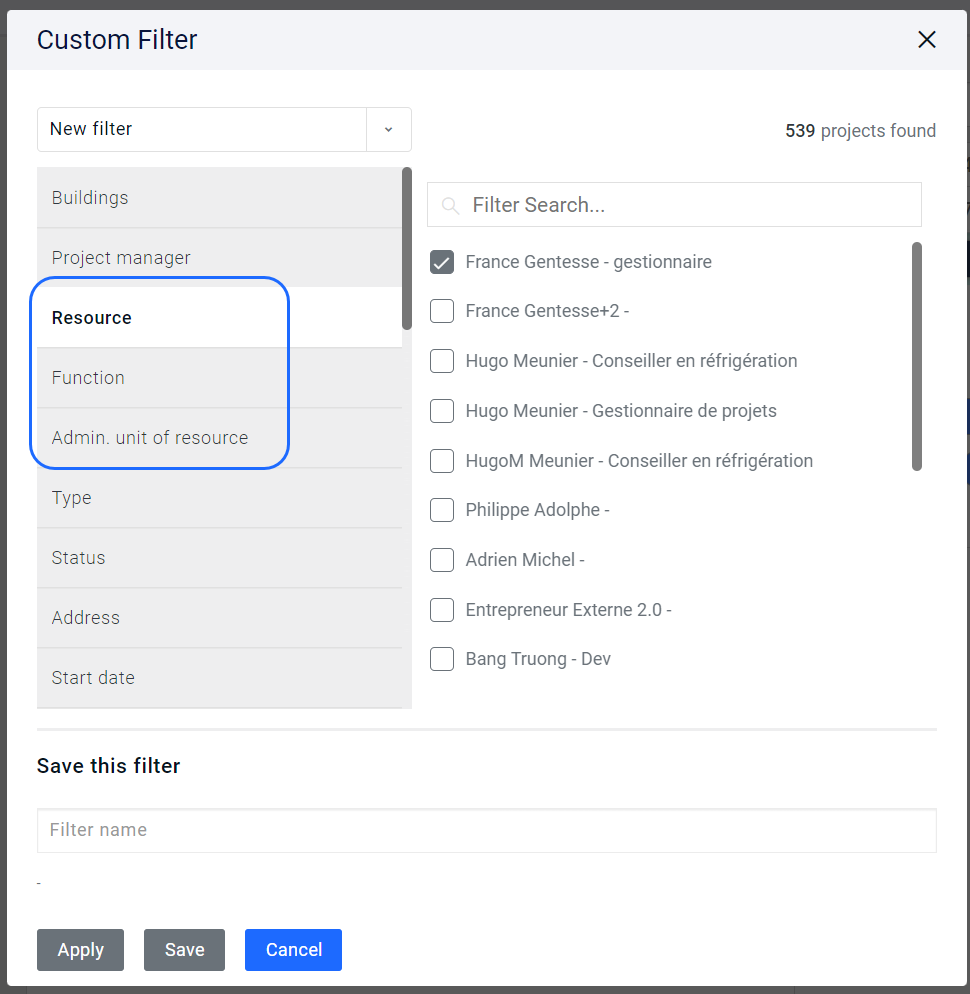Select Adrien Michel from the list
Screen dimensions: 970x994
click(x=441, y=560)
